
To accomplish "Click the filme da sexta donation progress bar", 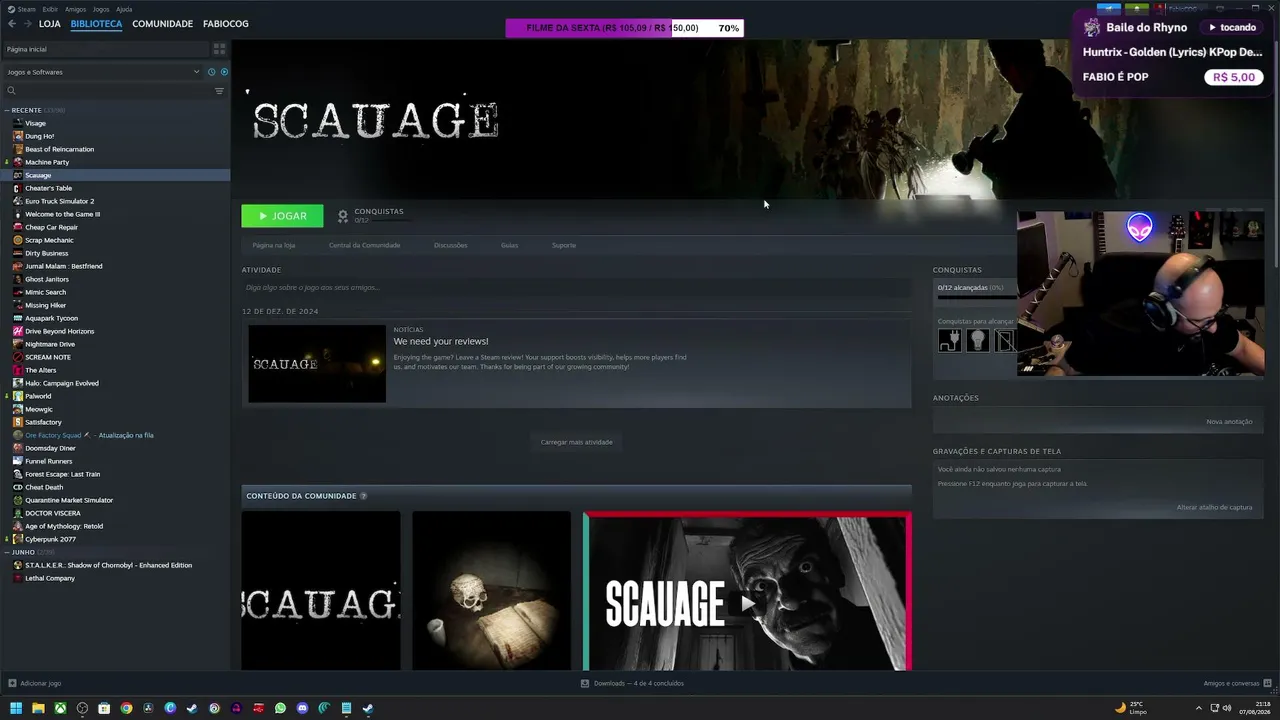I will [625, 28].
